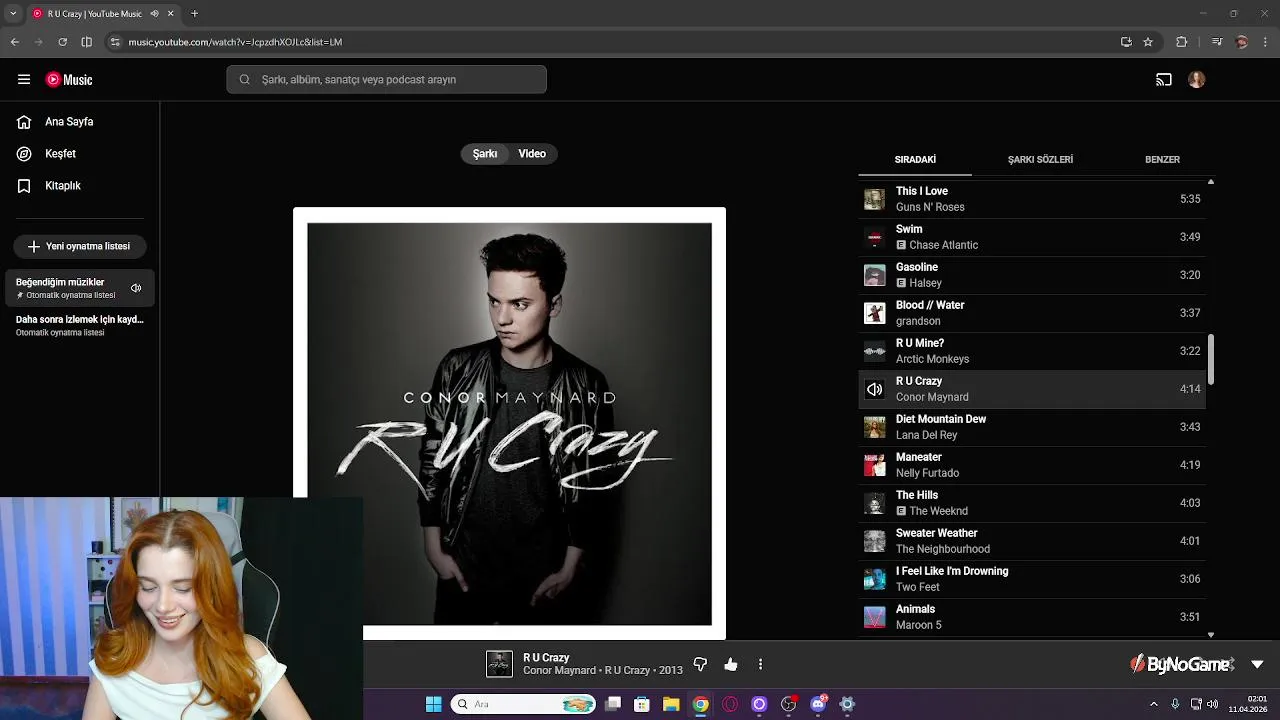Open Opera GX from the taskbar
The width and height of the screenshot is (1280, 720).
click(x=730, y=704)
